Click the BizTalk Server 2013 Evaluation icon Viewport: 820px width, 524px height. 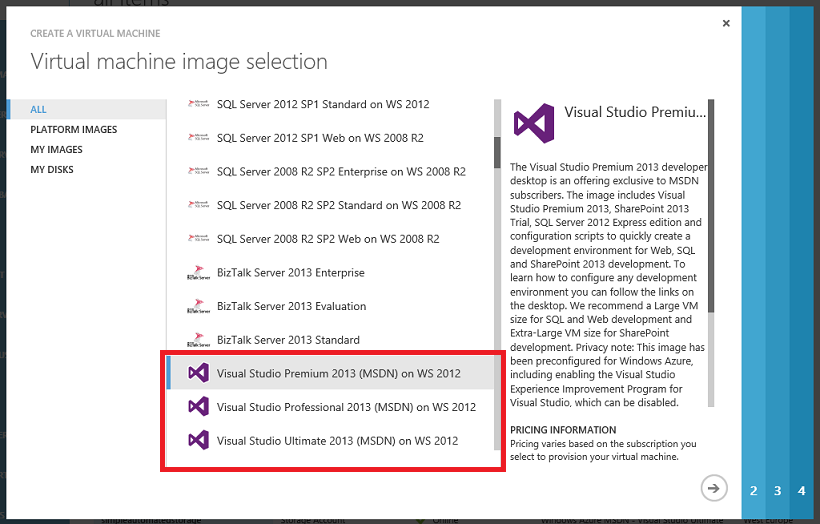(199, 306)
